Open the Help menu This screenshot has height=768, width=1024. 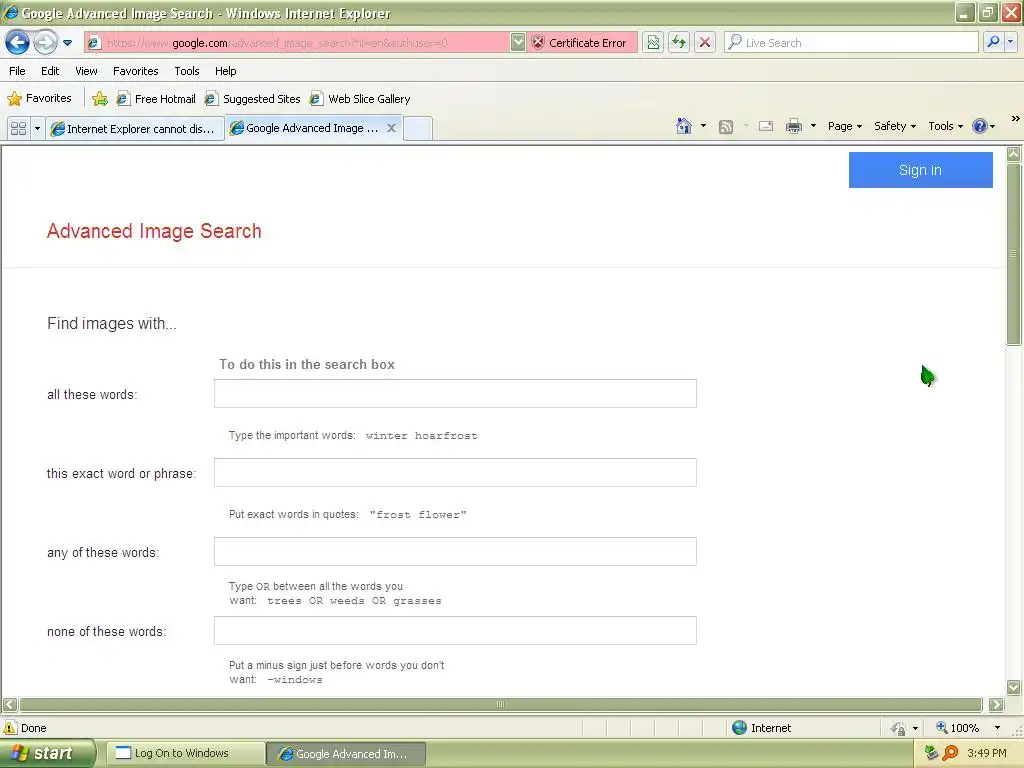click(225, 71)
